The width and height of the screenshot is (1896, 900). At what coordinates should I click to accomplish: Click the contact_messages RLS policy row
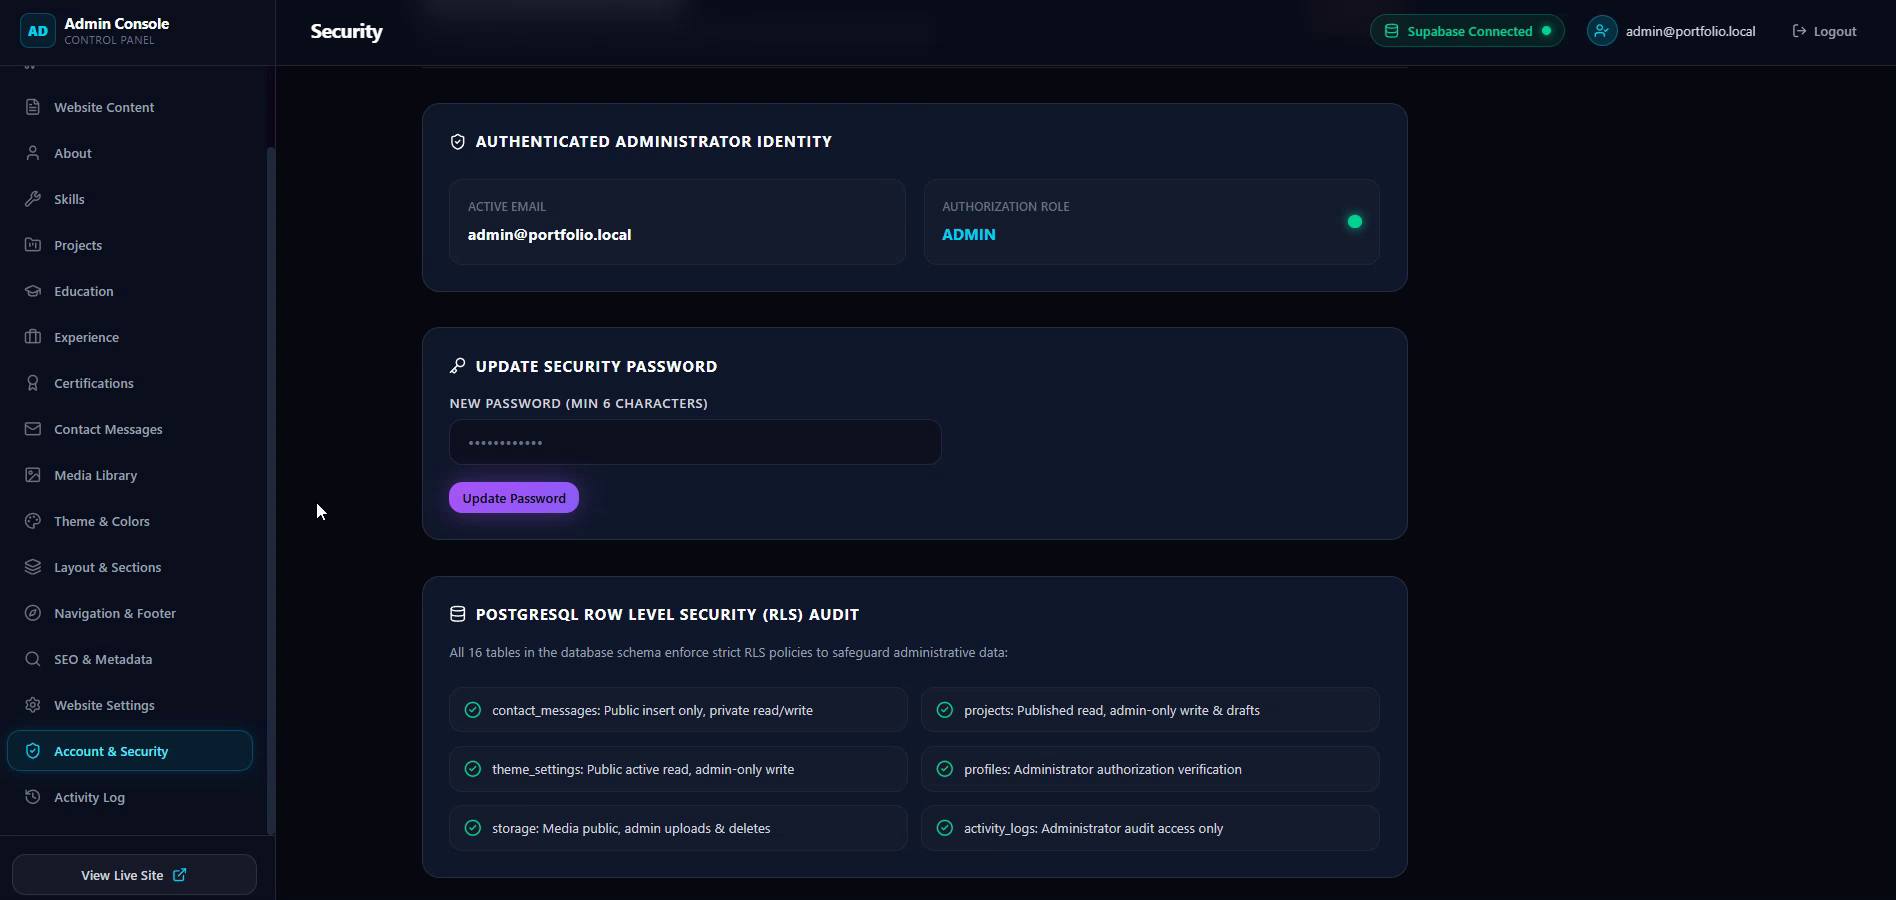pyautogui.click(x=678, y=710)
